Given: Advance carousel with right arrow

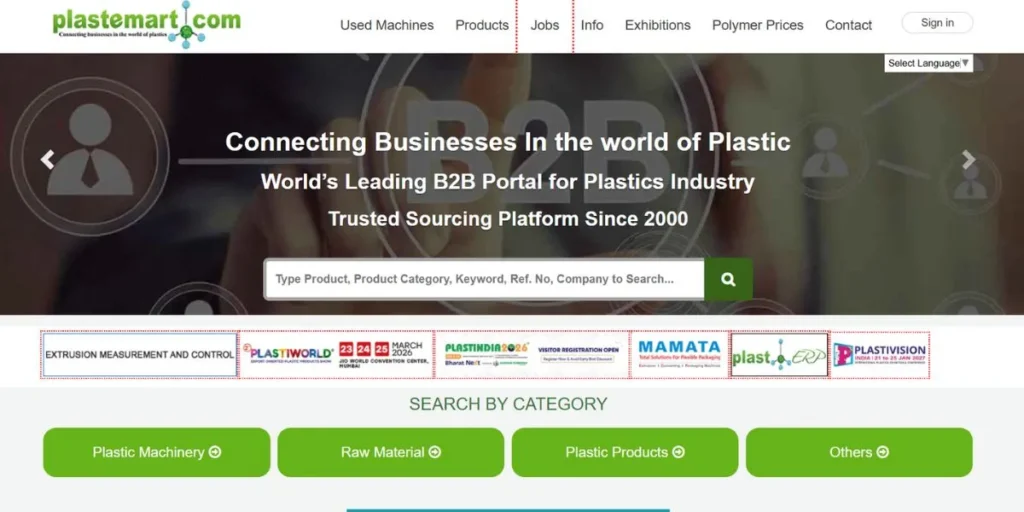Looking at the screenshot, I should 968,159.
